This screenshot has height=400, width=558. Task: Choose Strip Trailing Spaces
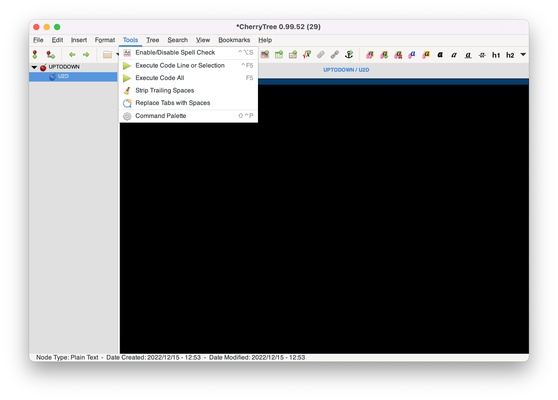pos(188,90)
